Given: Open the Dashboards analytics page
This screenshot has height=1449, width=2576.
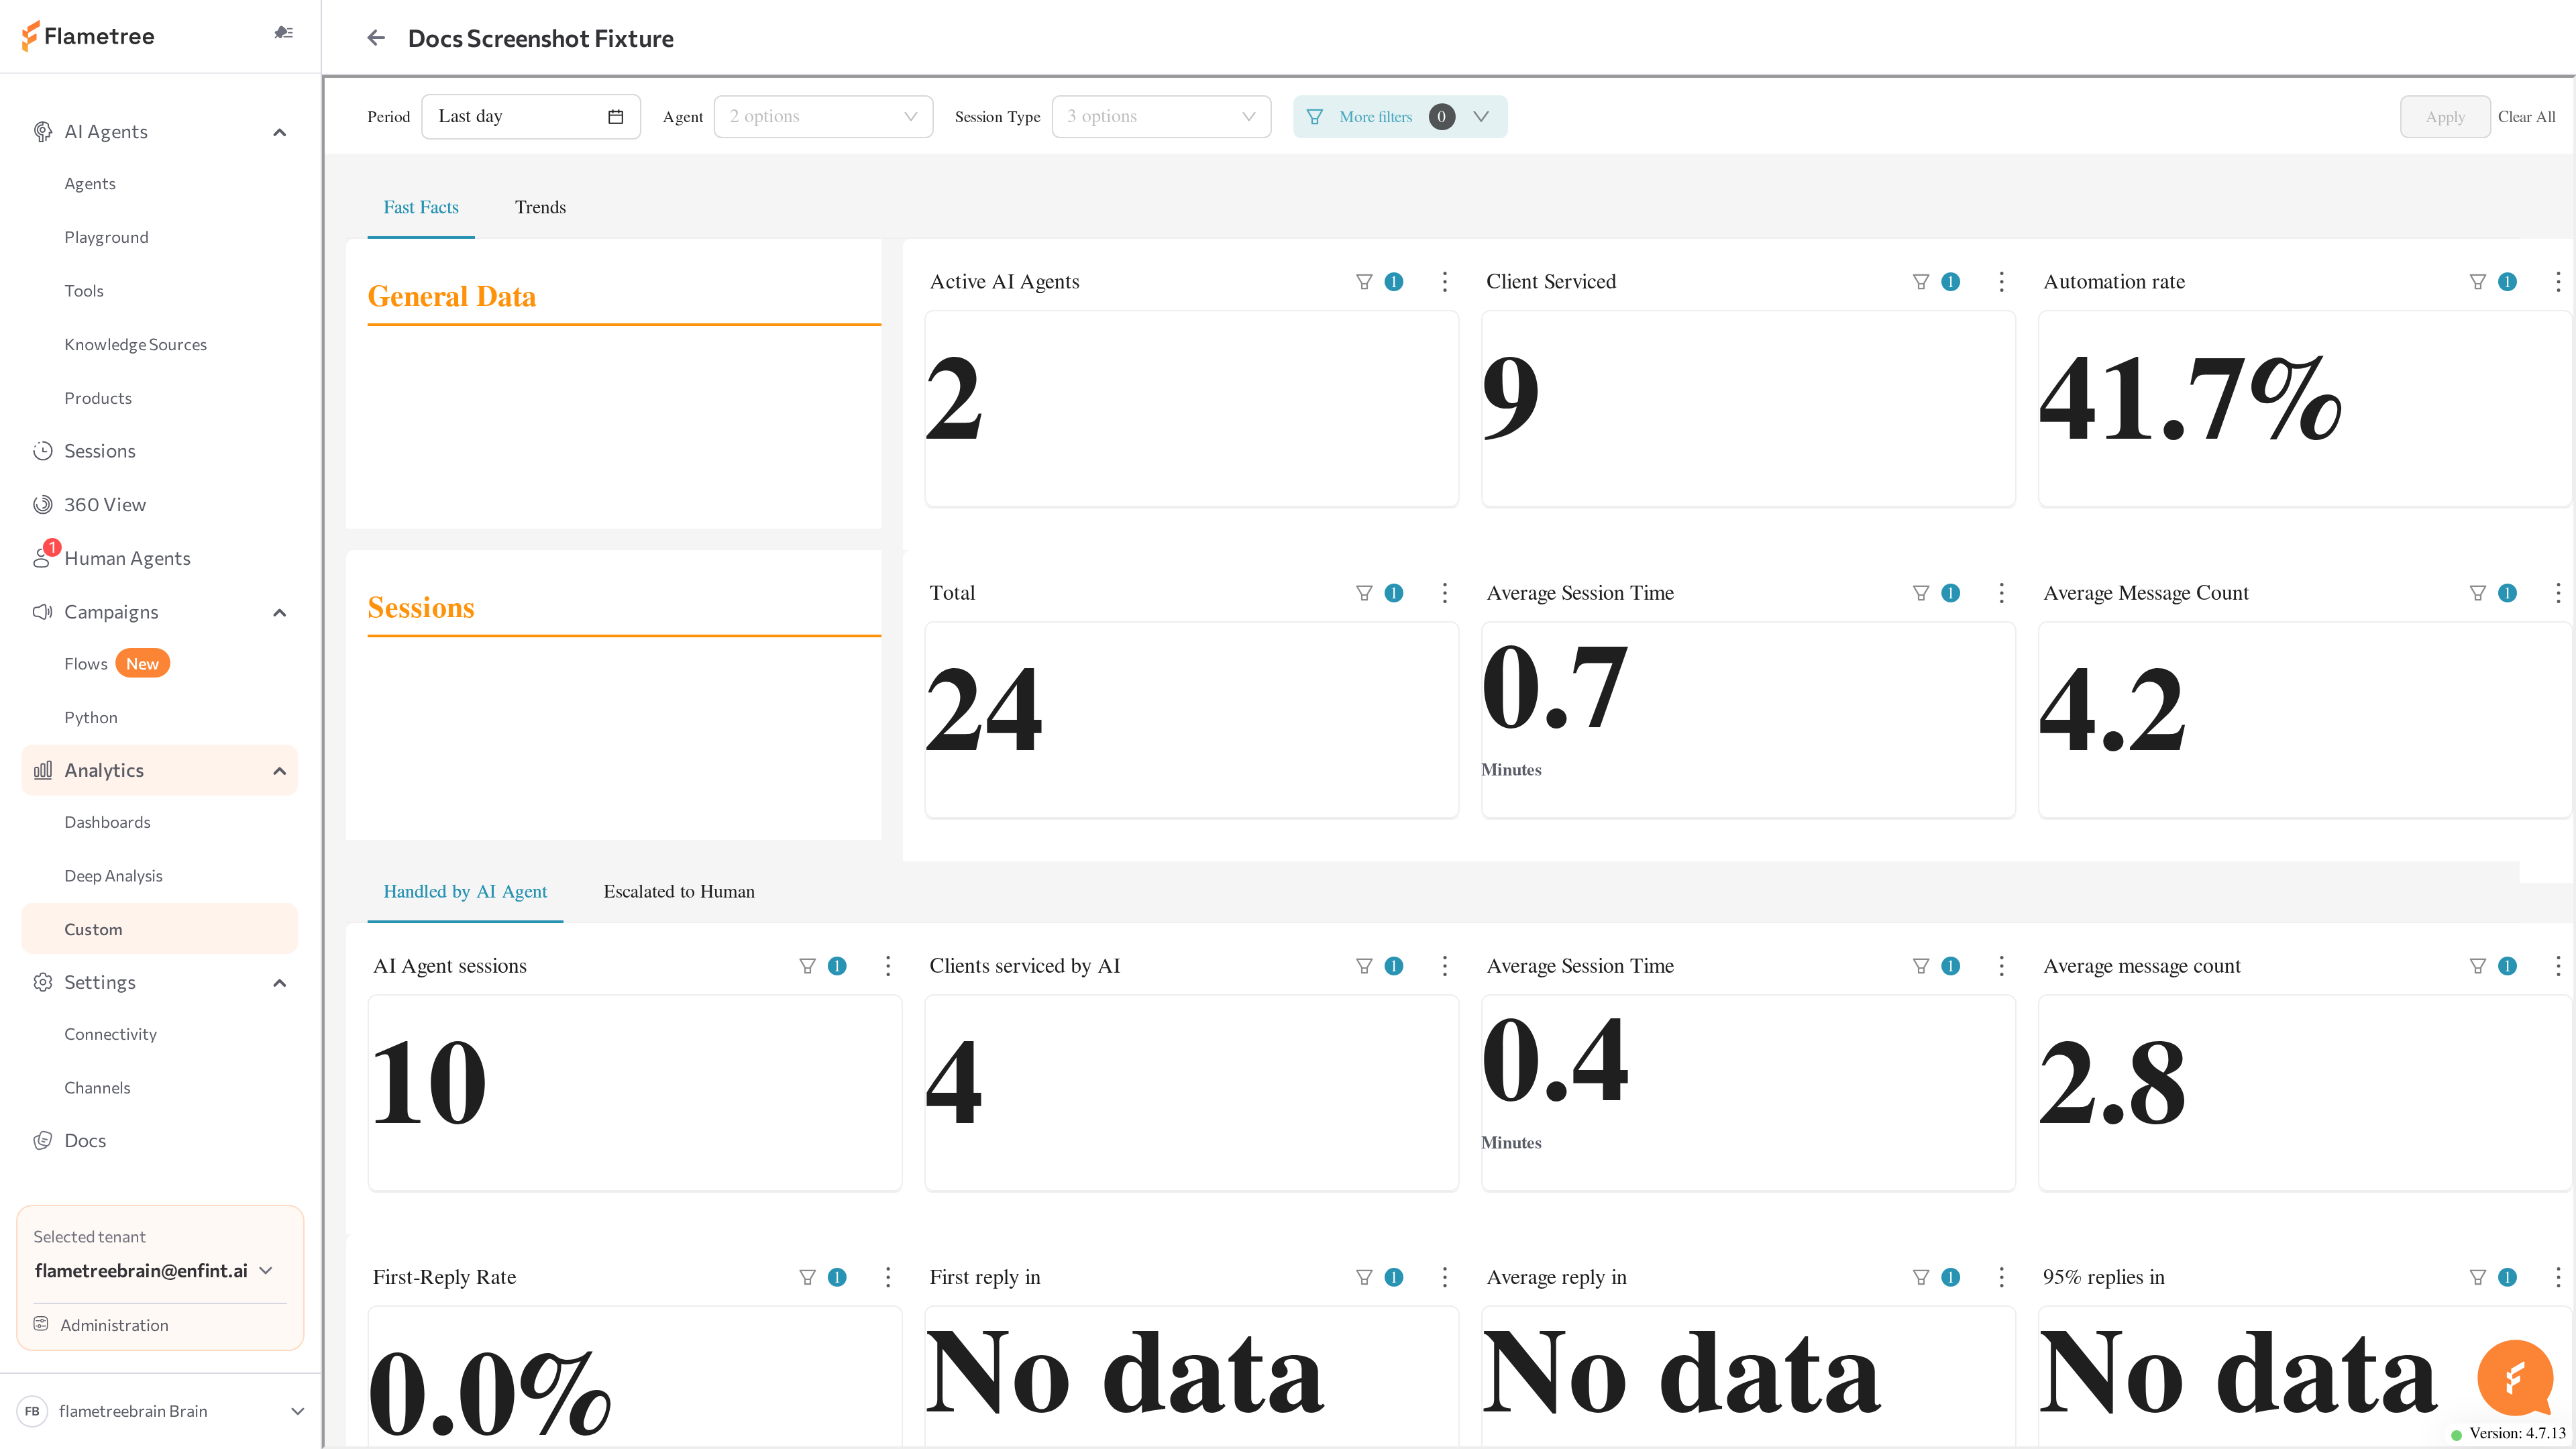Looking at the screenshot, I should (x=107, y=822).
